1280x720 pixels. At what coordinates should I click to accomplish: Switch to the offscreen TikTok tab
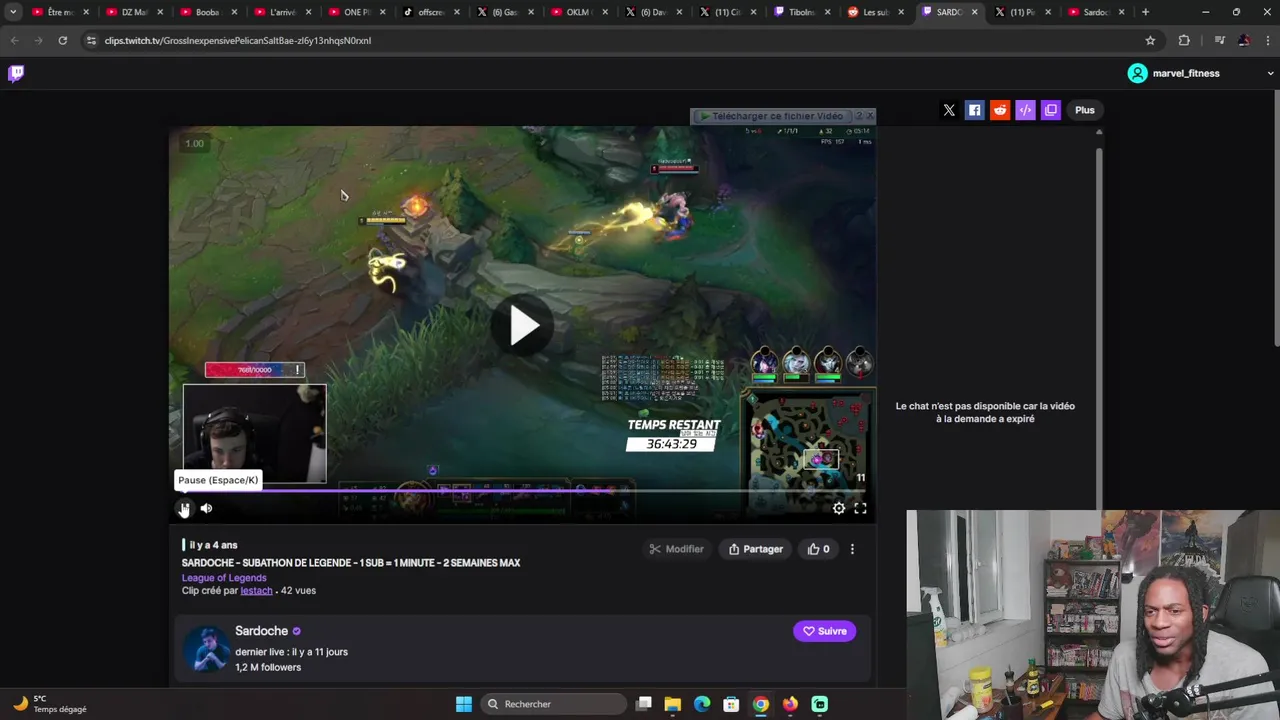431,12
